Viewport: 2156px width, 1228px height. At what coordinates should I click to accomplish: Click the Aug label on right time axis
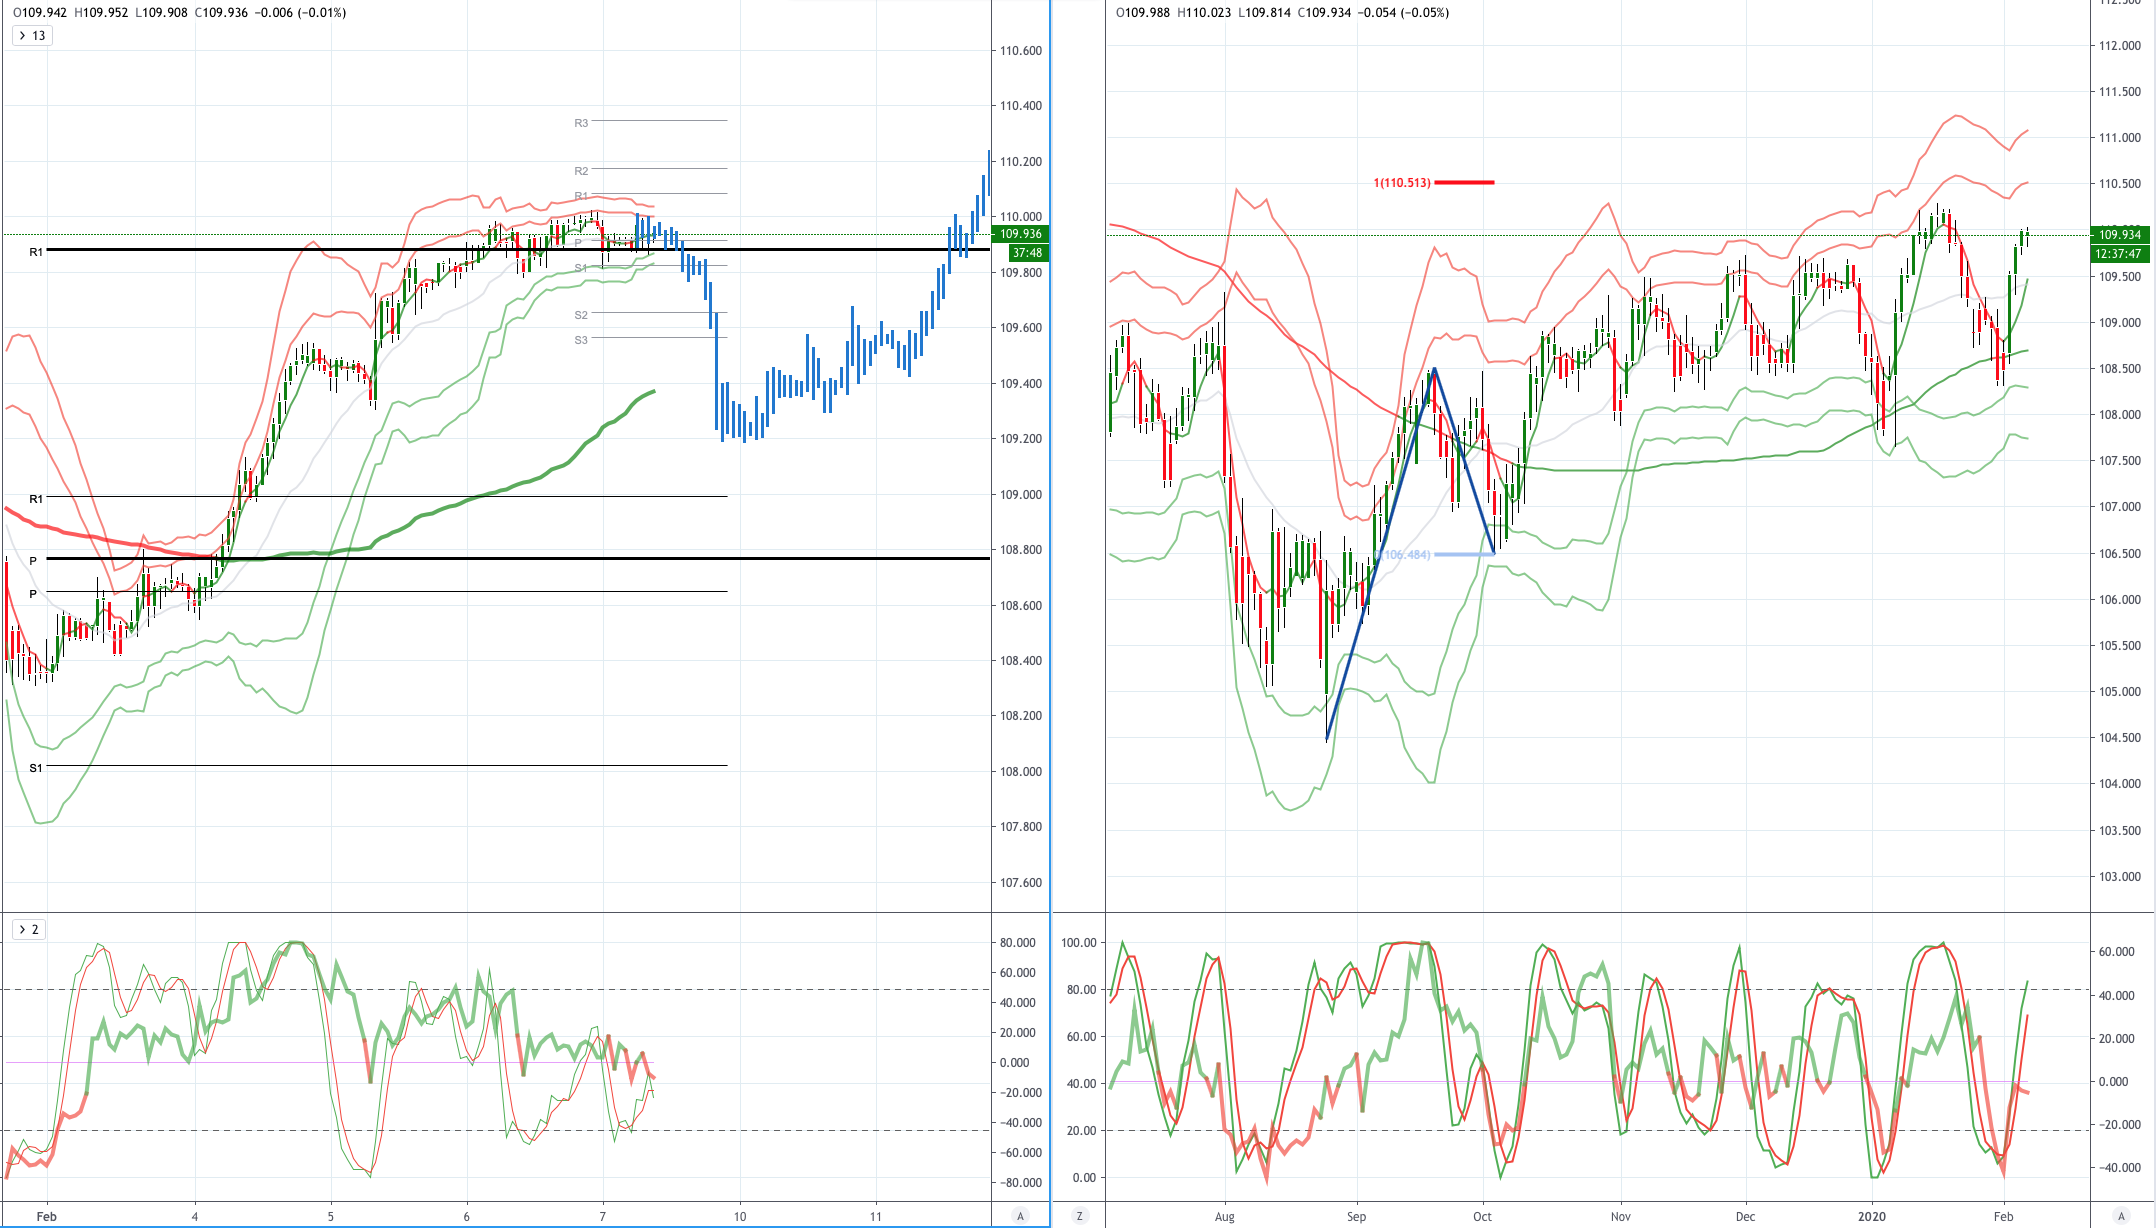pyautogui.click(x=1225, y=1216)
